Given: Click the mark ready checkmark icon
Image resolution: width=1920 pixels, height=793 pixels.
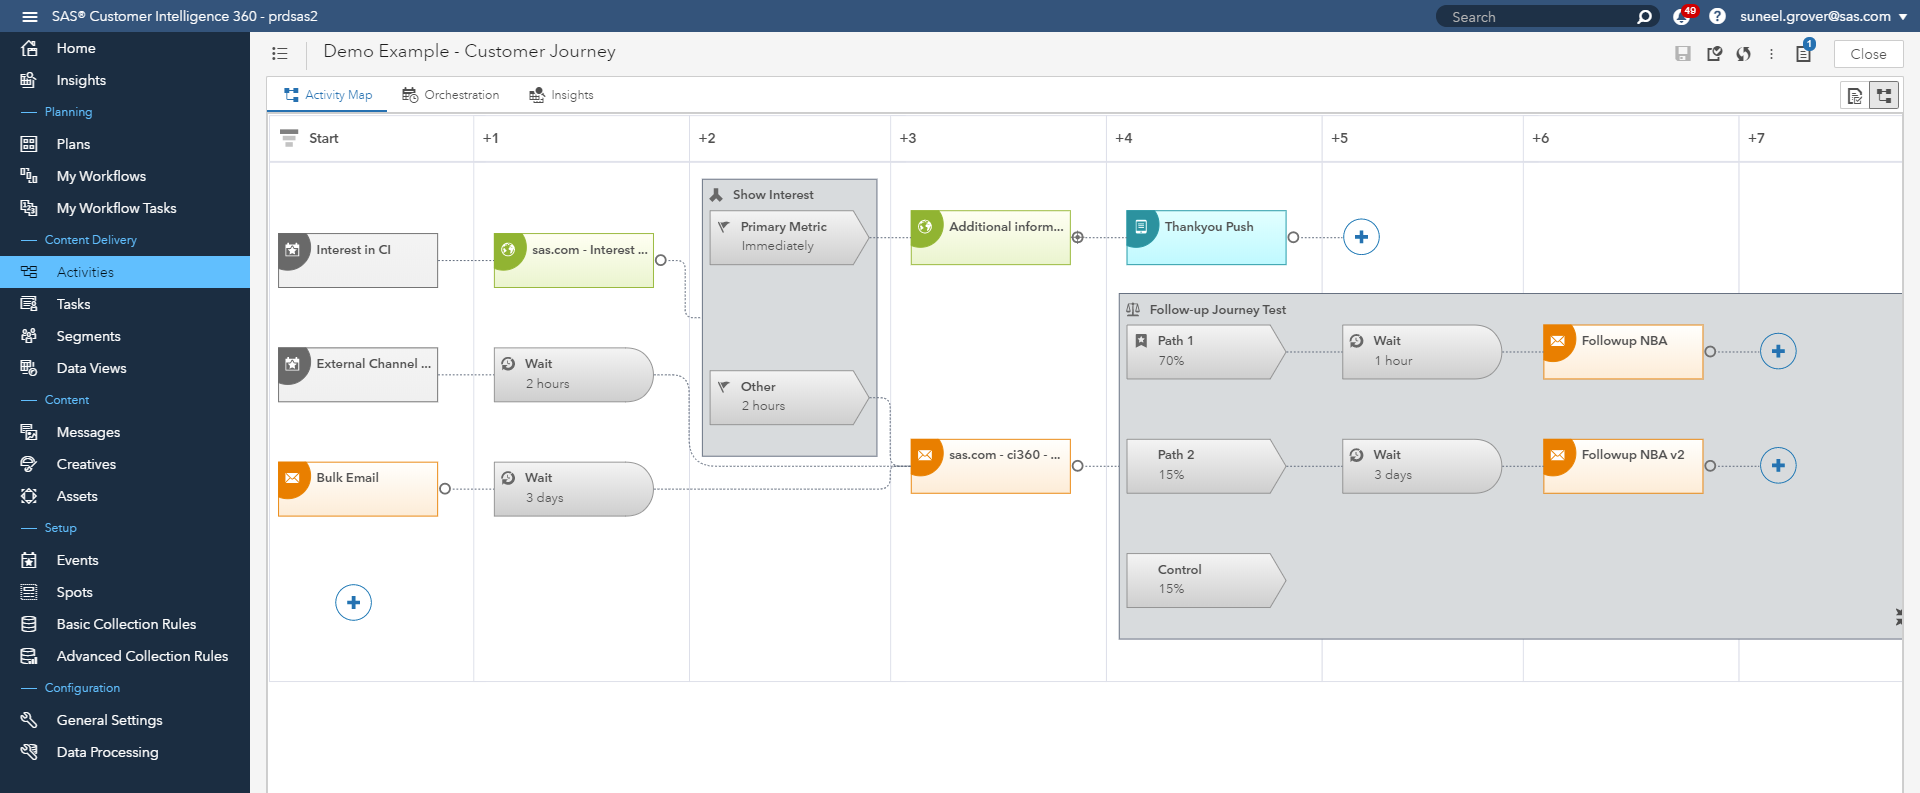Looking at the screenshot, I should pyautogui.click(x=1714, y=54).
